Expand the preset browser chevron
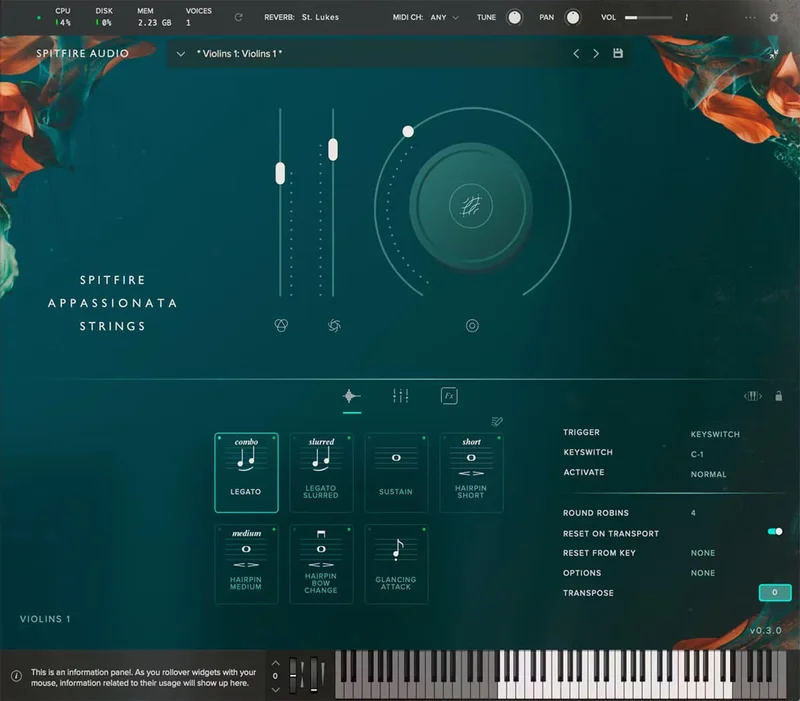The width and height of the screenshot is (800, 701). pos(181,54)
